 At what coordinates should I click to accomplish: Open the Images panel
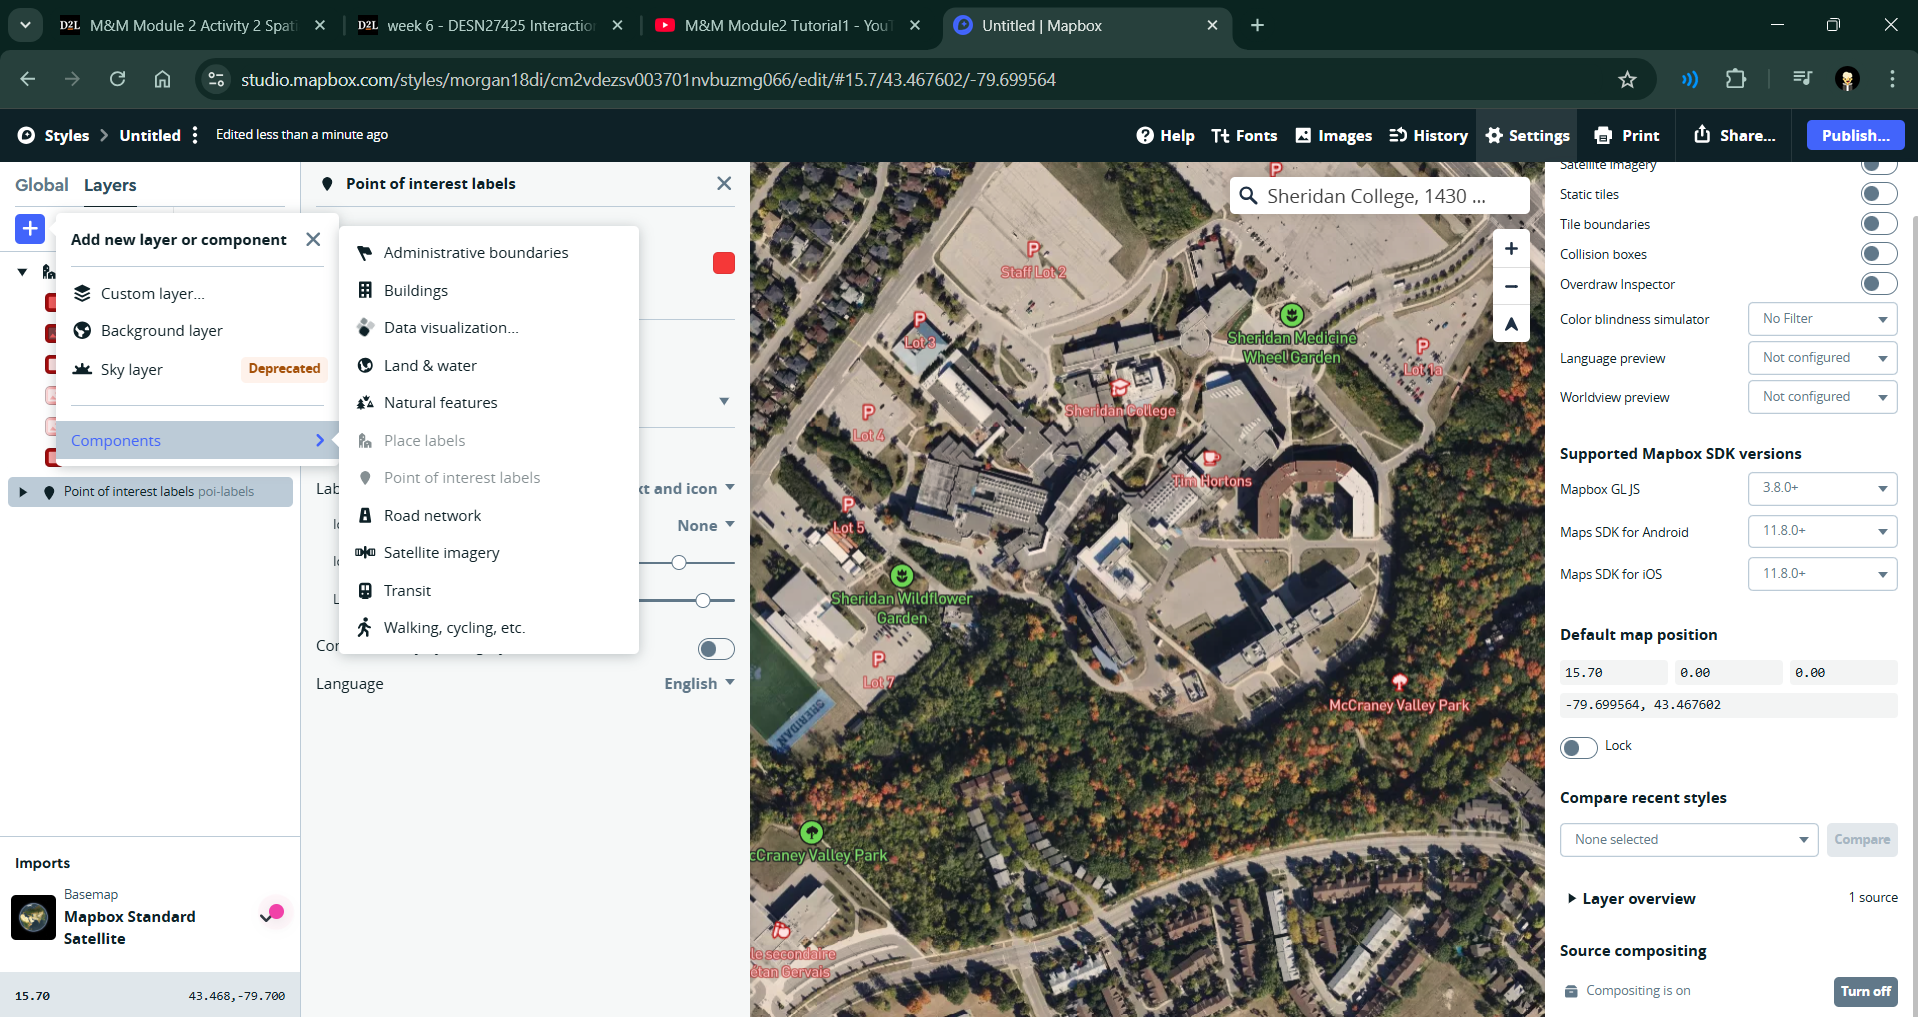(x=1333, y=135)
